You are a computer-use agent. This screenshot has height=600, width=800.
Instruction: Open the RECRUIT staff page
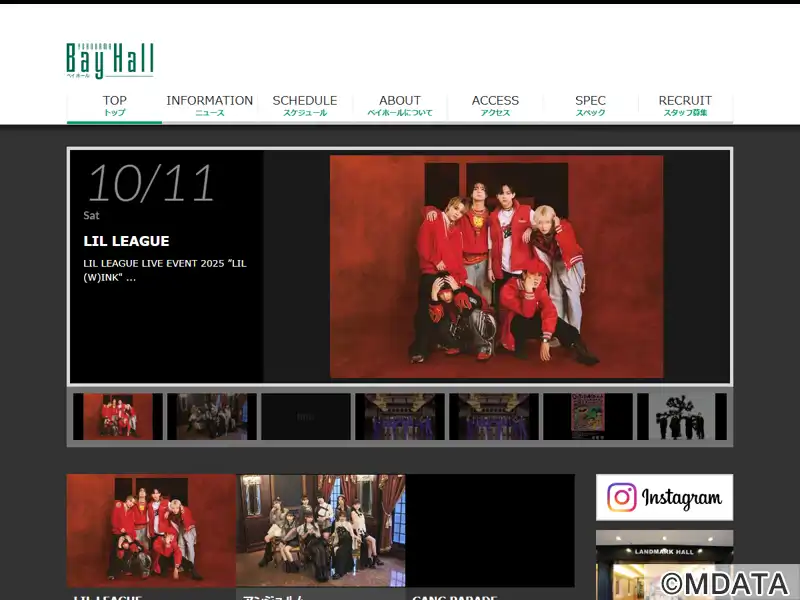click(x=685, y=106)
